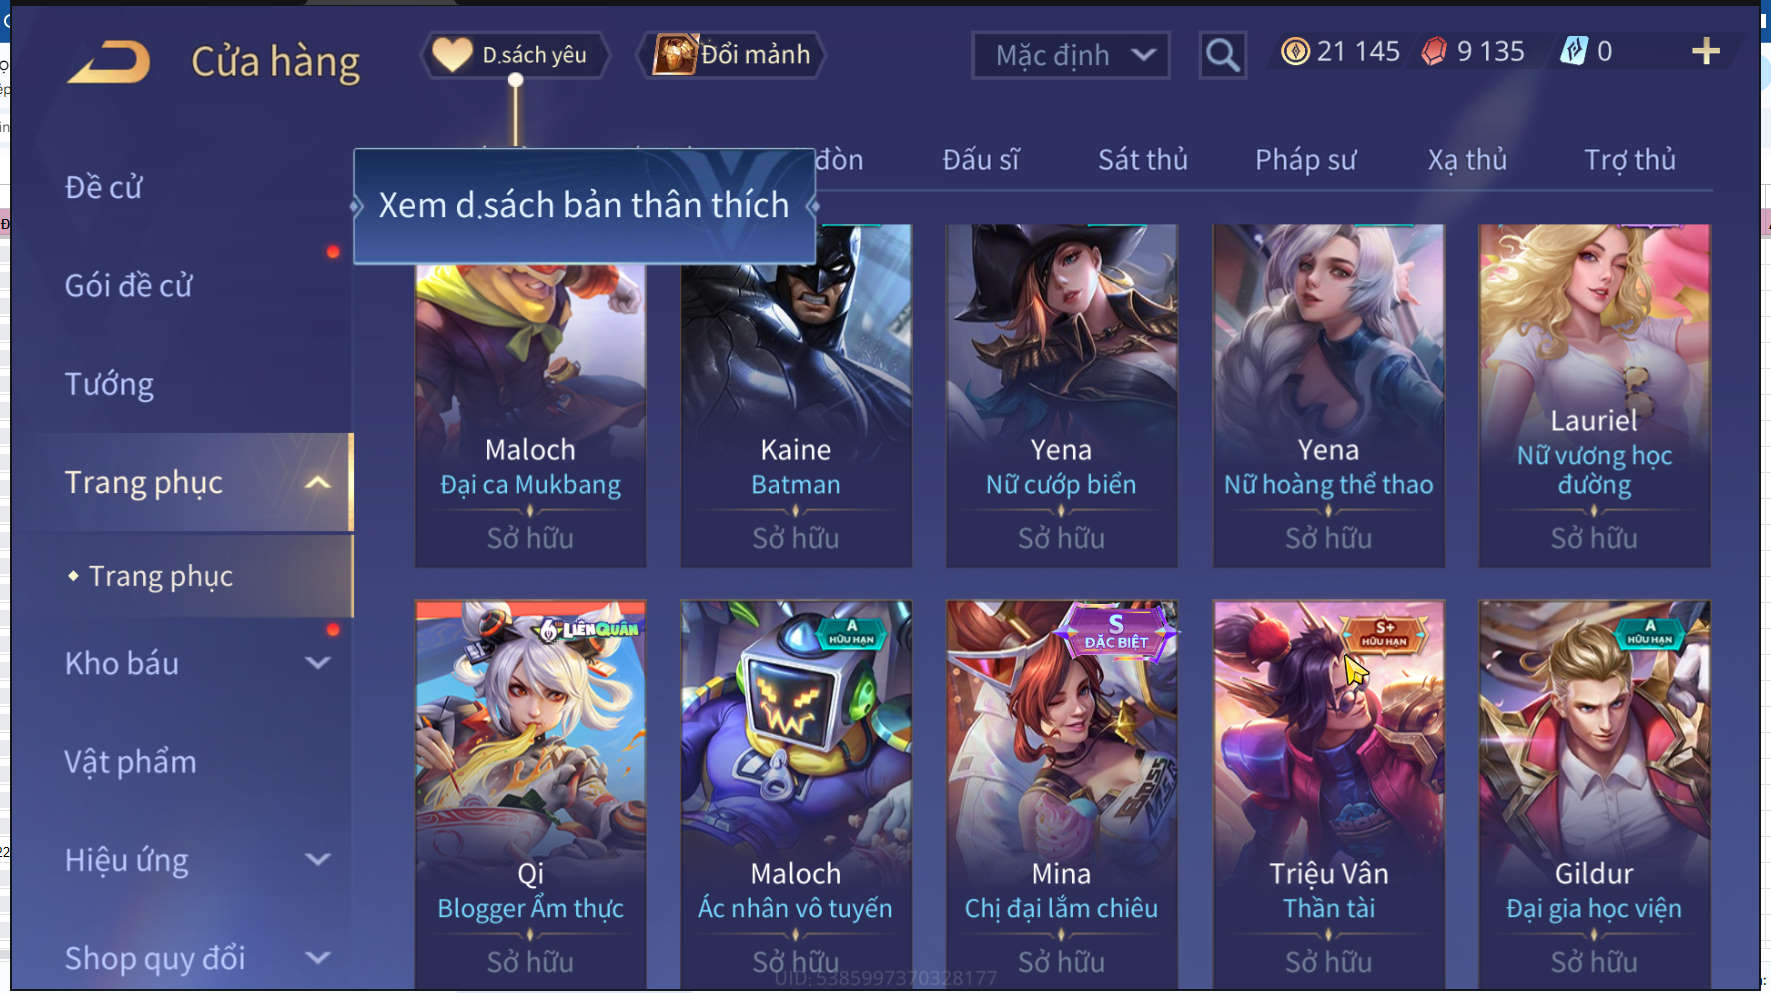Select the Xạ thủ filter tab
Viewport: 1771px width, 993px height.
pyautogui.click(x=1467, y=160)
